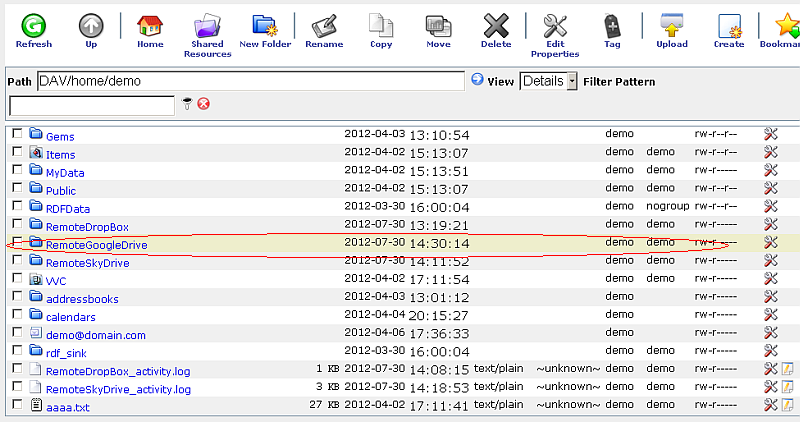Open the calendars folder
The image size is (800, 422).
click(71, 317)
